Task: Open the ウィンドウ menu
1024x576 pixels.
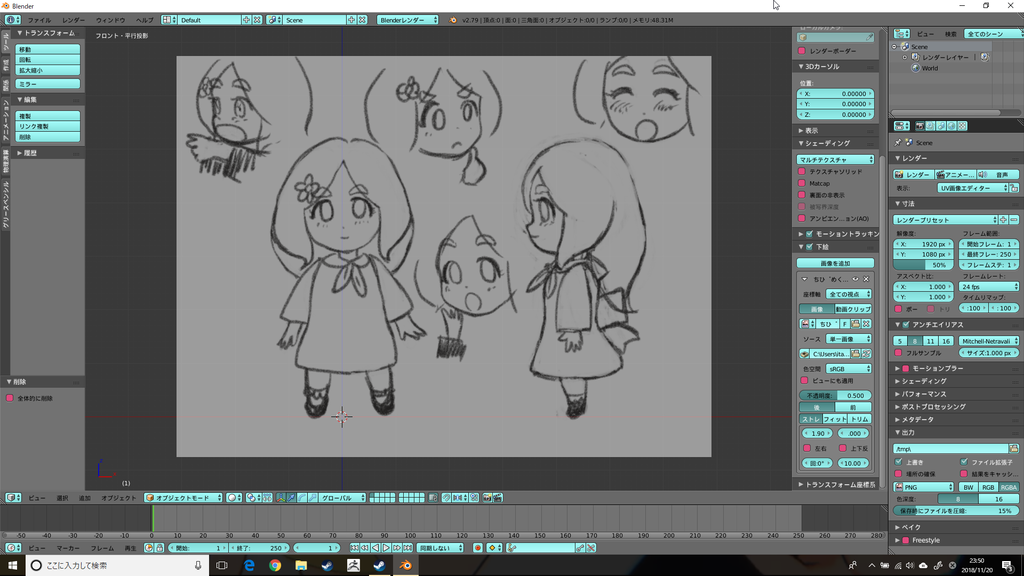Action: (110, 20)
